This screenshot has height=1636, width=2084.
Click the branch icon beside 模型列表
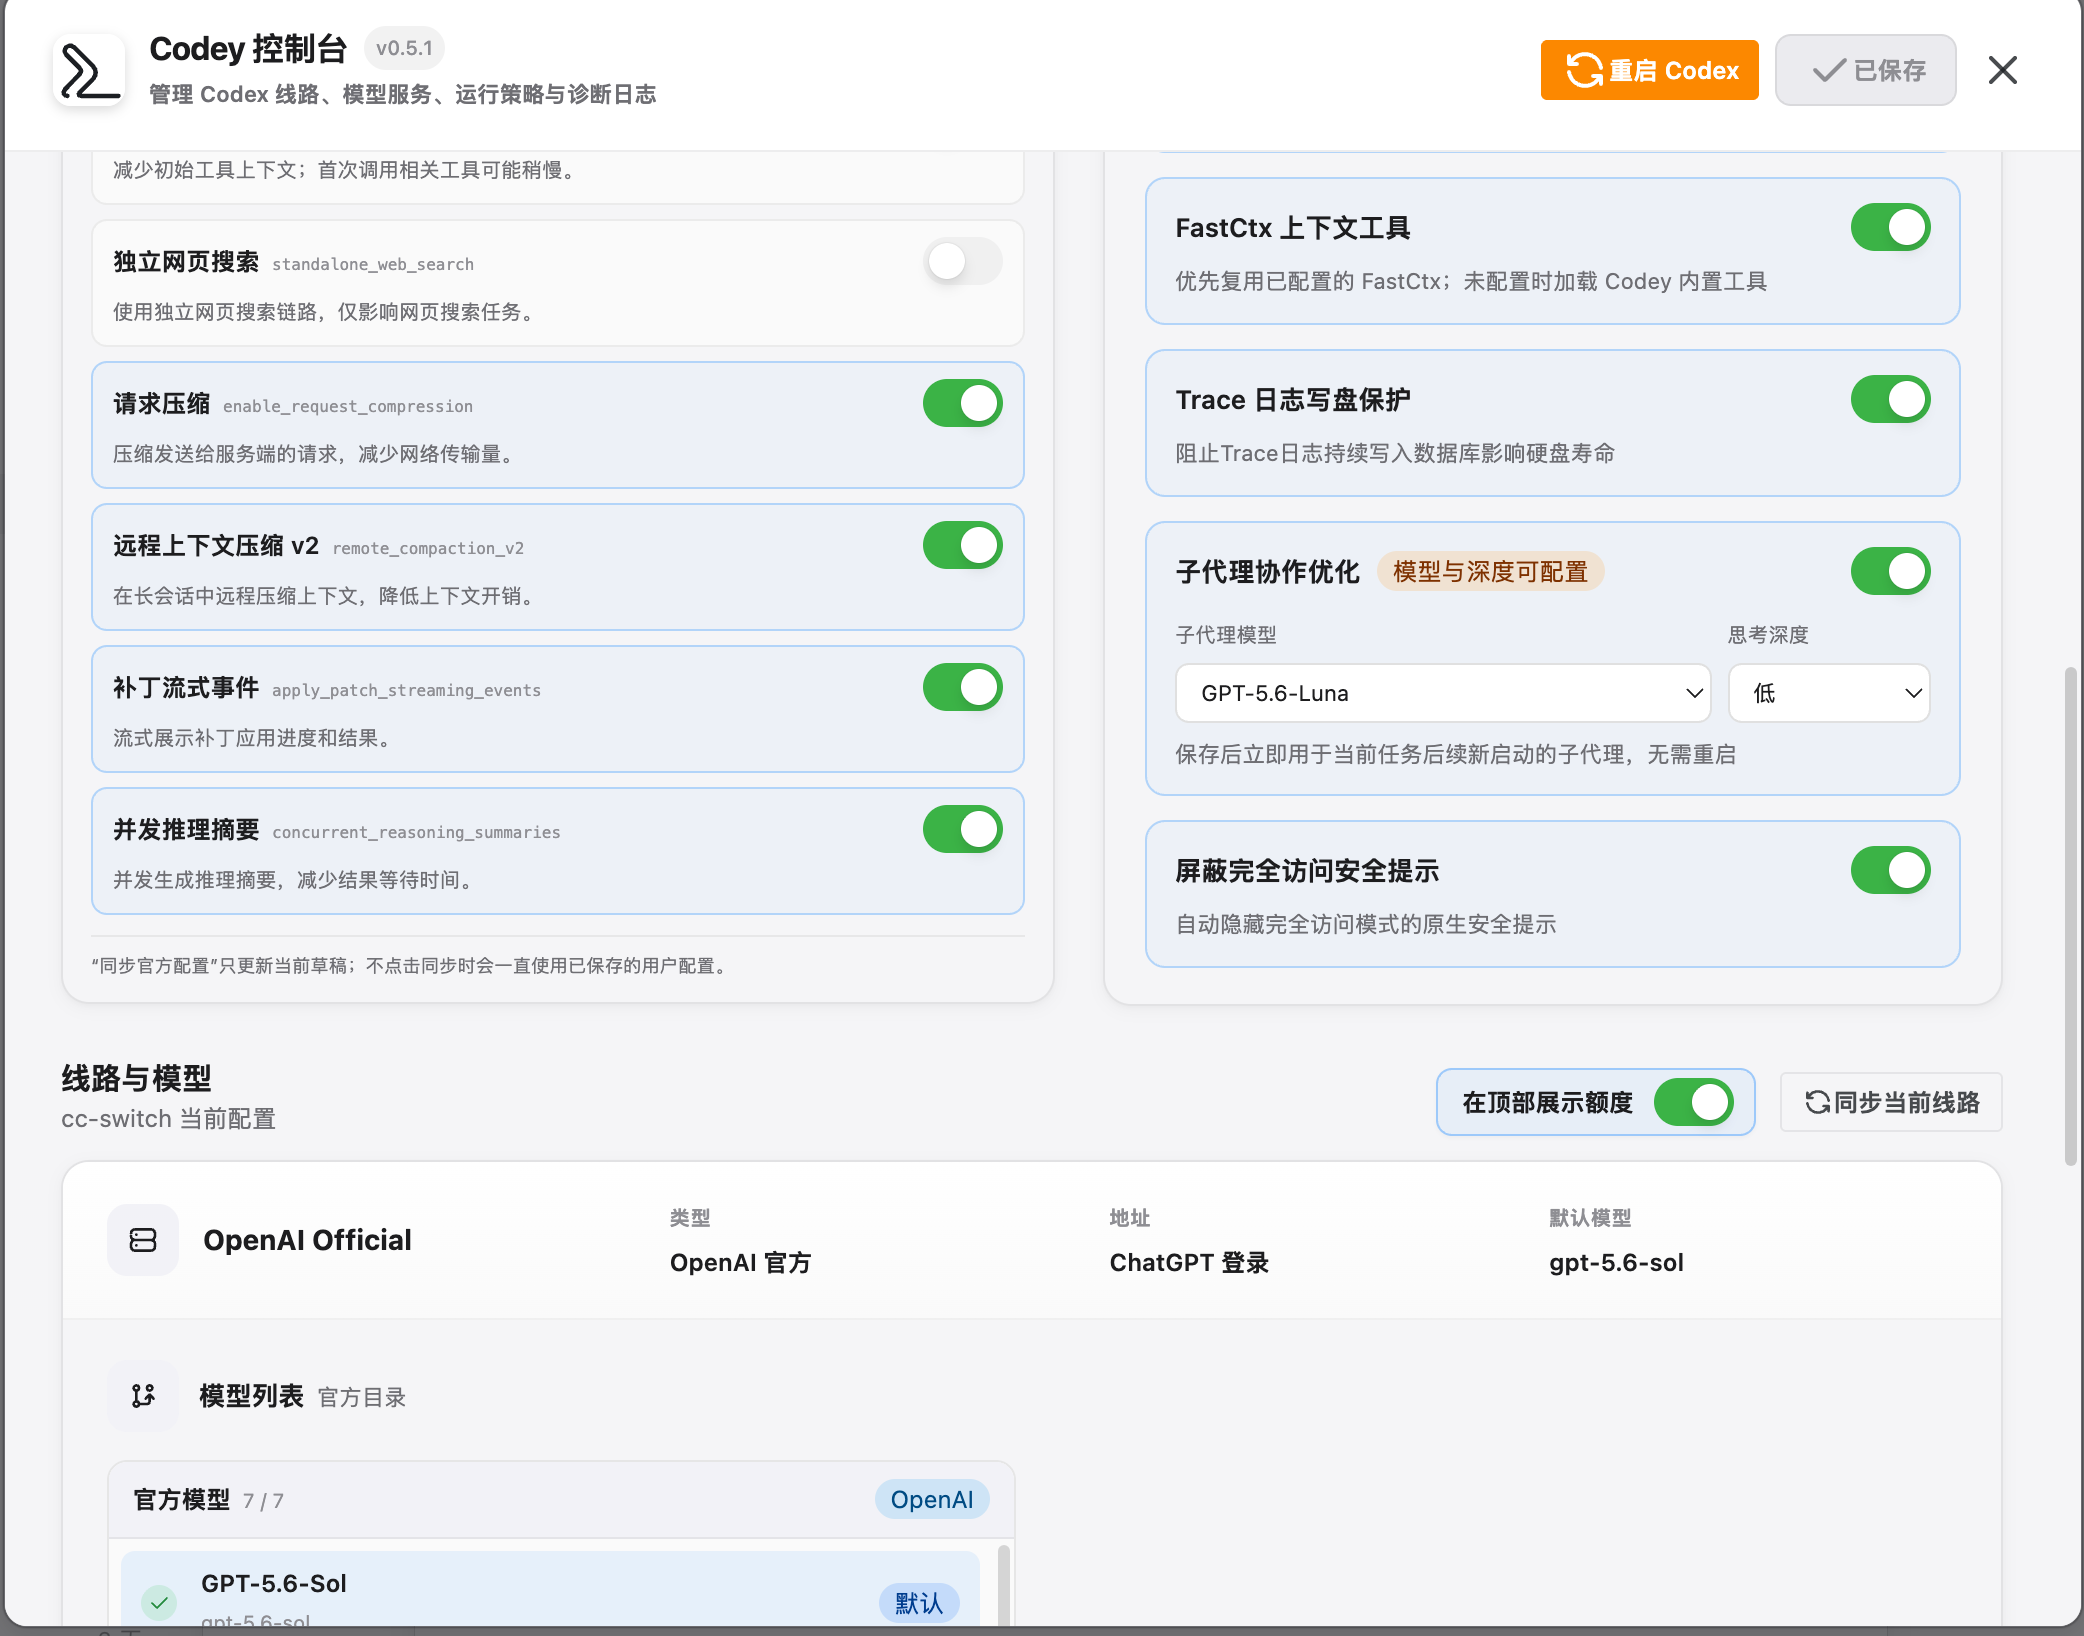[143, 1396]
